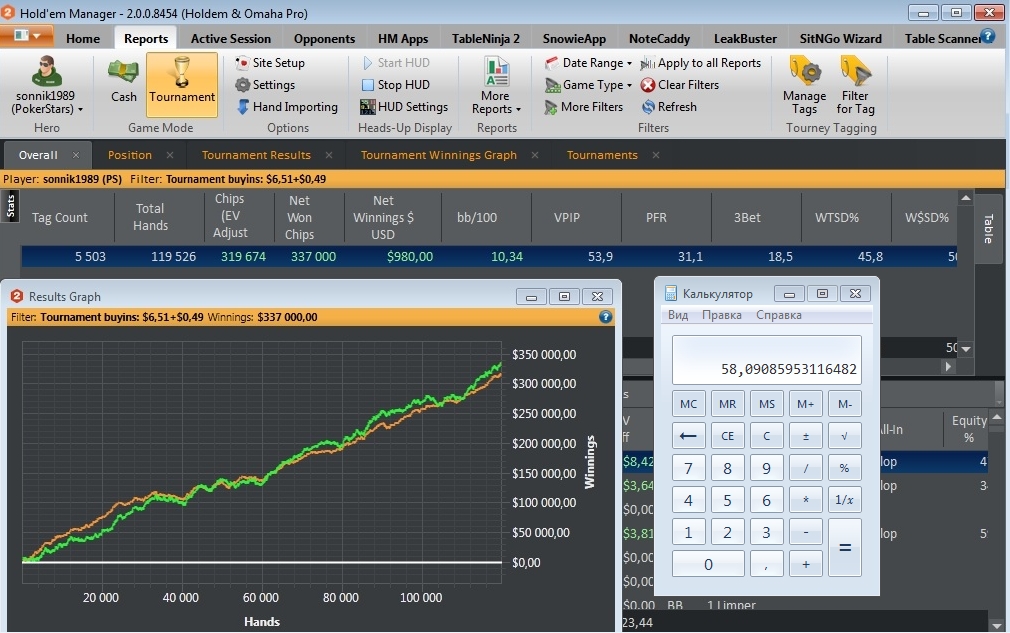
Task: Click the HUD Settings icon
Action: tap(368, 107)
